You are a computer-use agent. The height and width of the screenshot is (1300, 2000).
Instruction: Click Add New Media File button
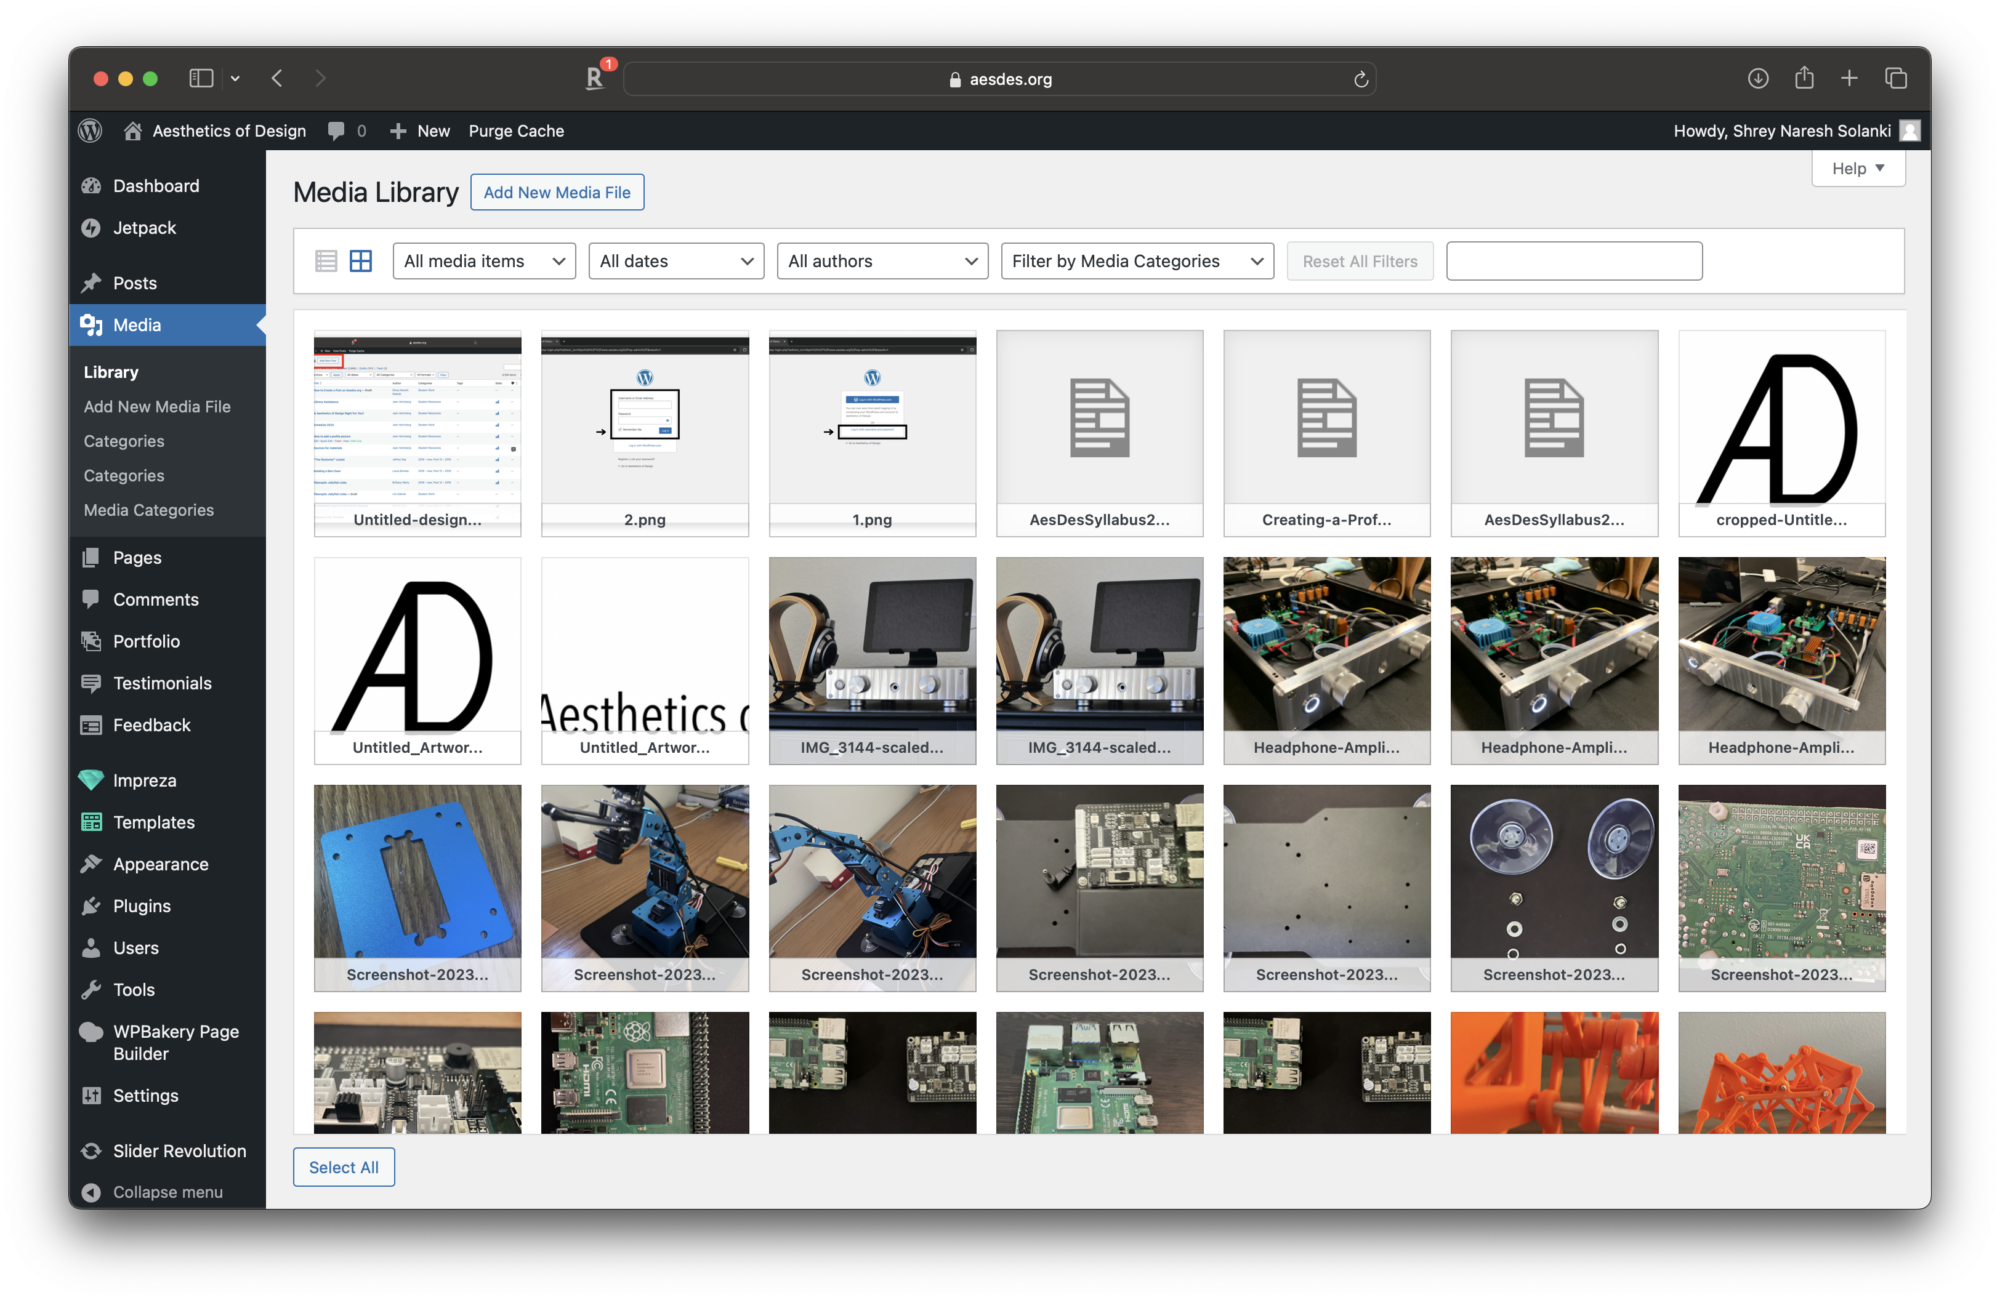point(557,192)
